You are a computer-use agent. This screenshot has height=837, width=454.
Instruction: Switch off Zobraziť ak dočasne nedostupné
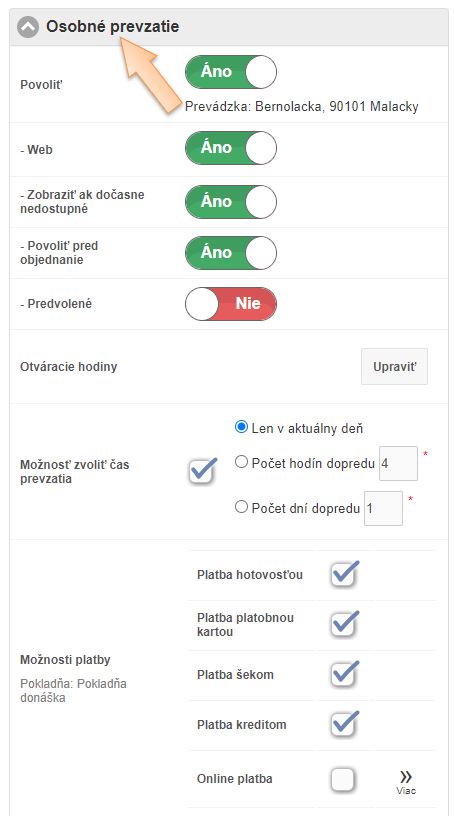pyautogui.click(x=231, y=202)
